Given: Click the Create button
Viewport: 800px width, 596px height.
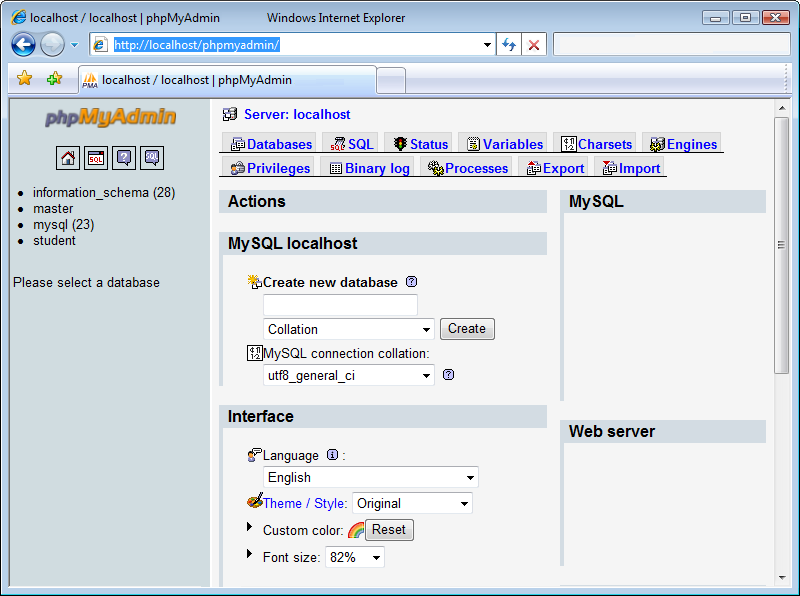Looking at the screenshot, I should 467,329.
